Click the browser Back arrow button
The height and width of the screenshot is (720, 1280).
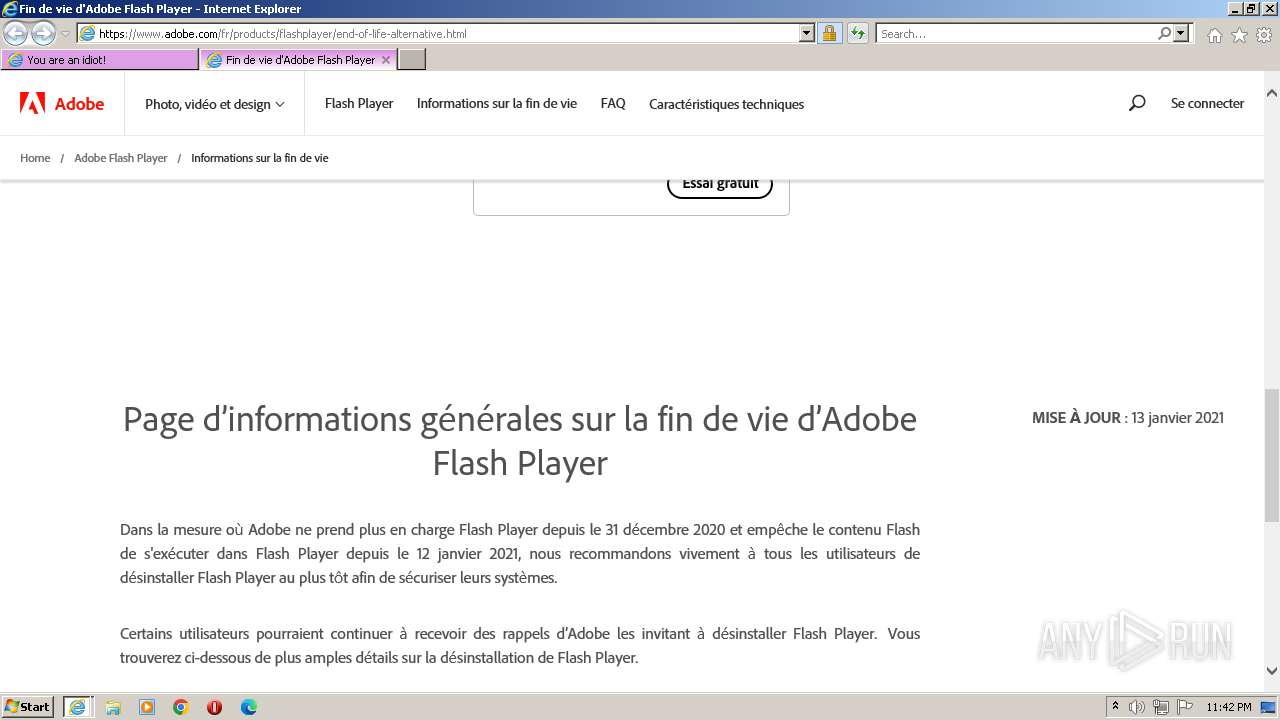[16, 33]
